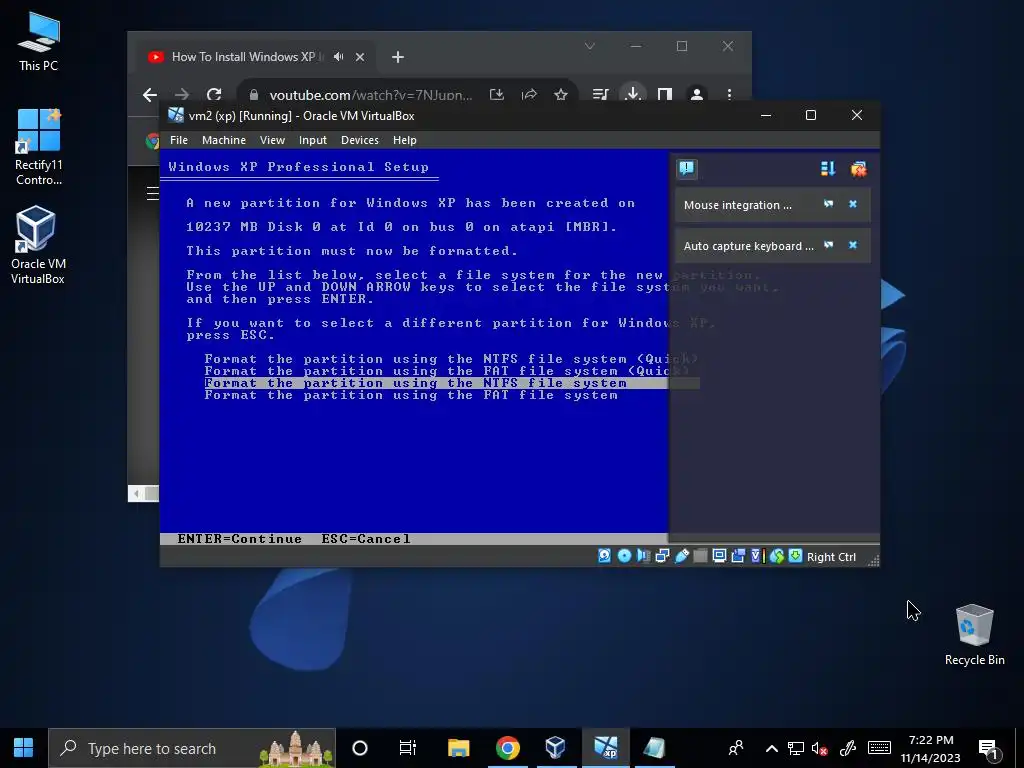
Task: Click the keyboard capture green arrow indicator
Action: 795,556
